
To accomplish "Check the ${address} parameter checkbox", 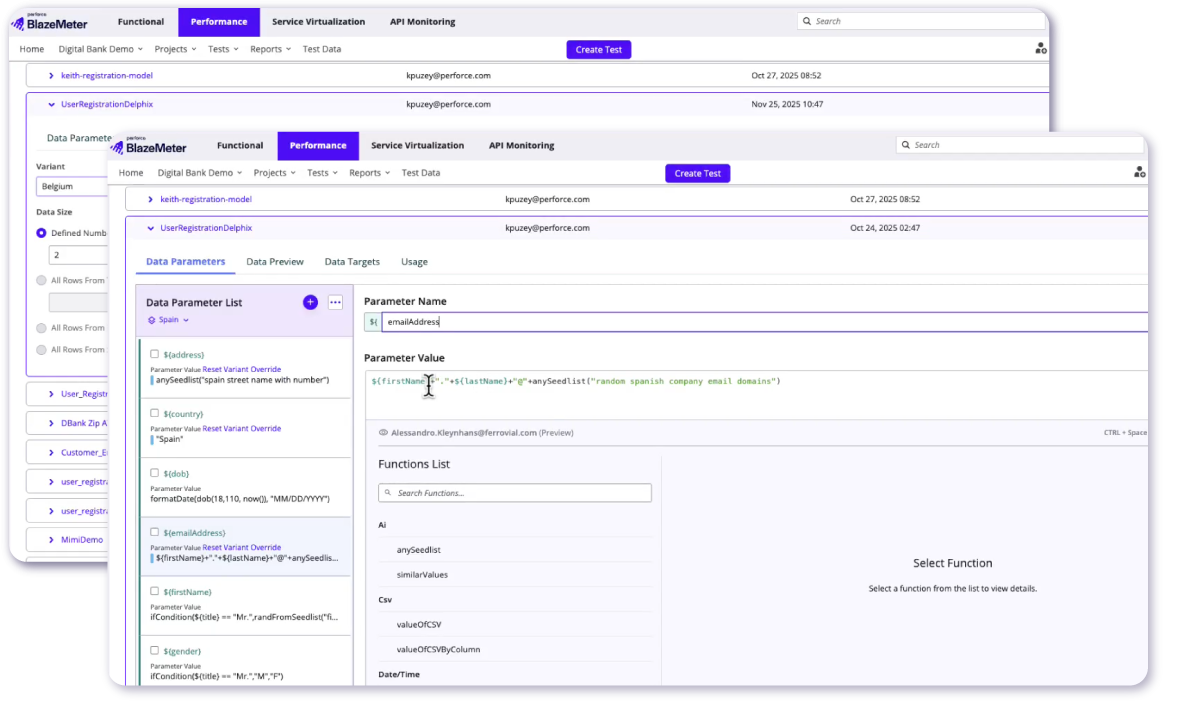I will pos(154,353).
